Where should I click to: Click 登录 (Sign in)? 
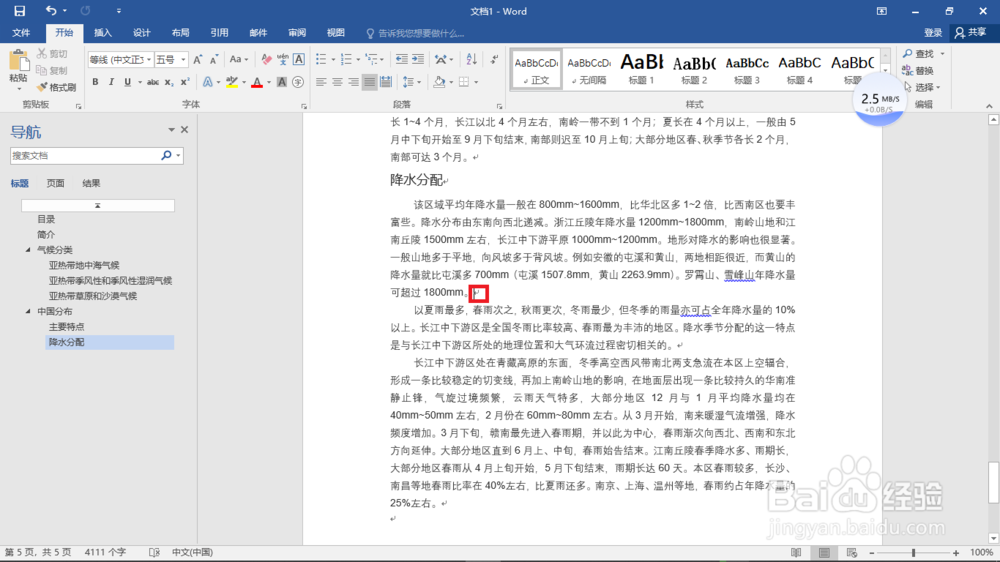pos(933,33)
